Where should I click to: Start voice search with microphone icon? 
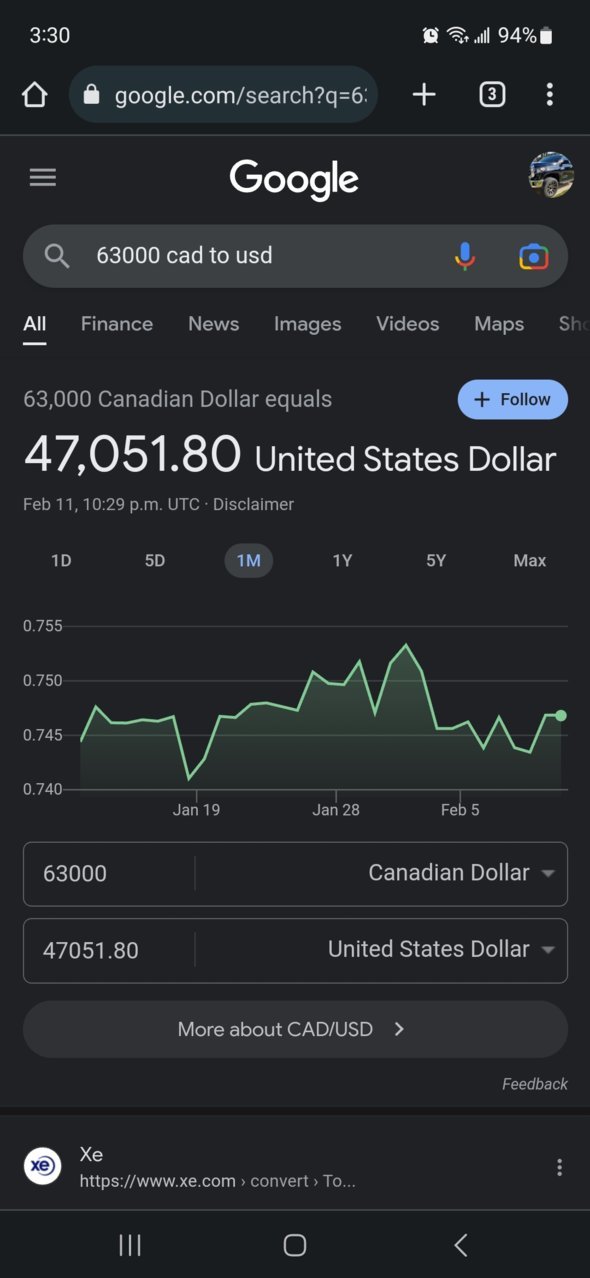click(465, 256)
